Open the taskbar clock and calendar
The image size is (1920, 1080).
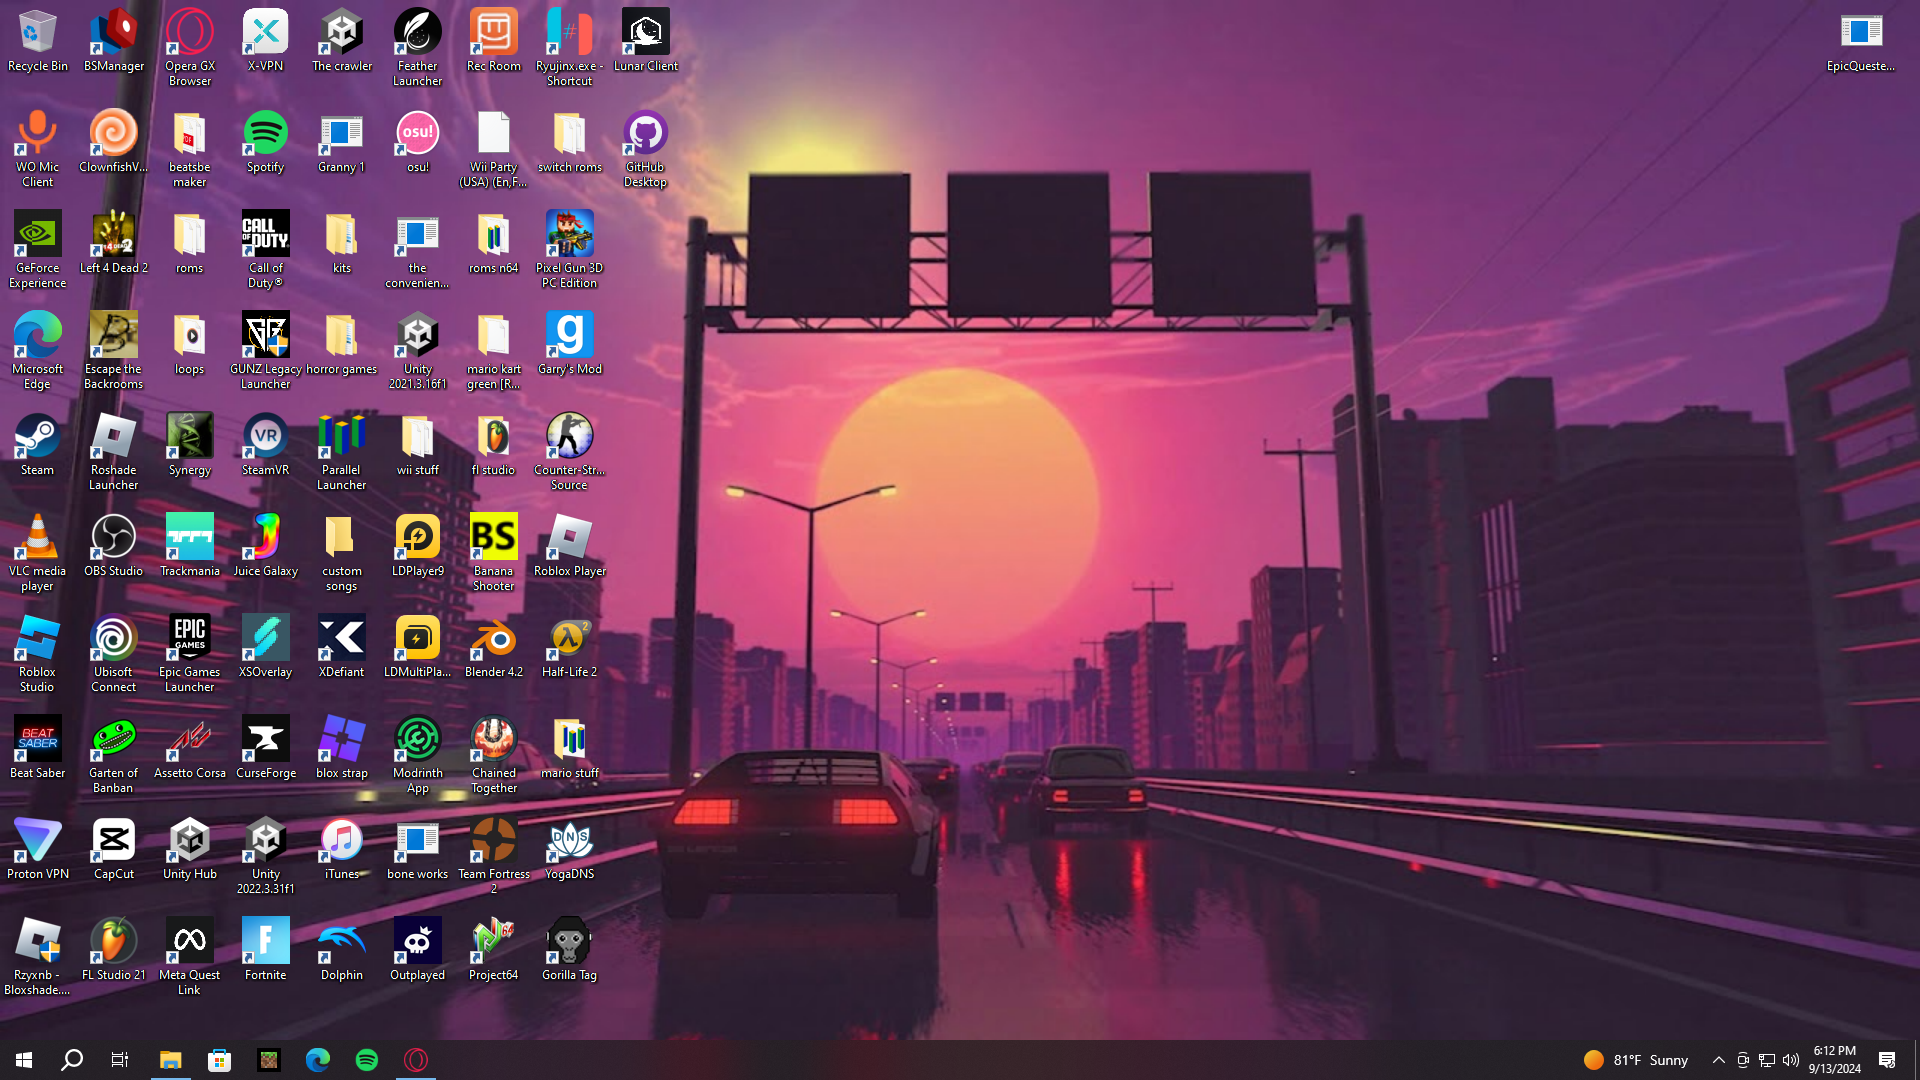[1835, 1060]
